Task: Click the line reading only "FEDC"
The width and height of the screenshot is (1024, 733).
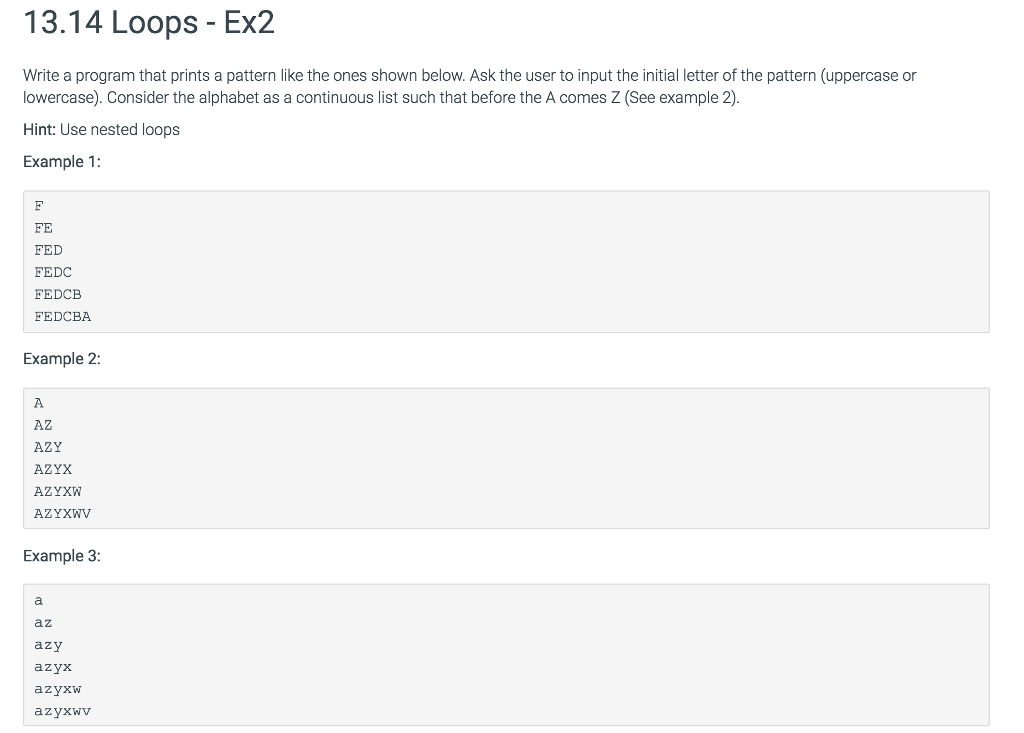Action: tap(53, 272)
